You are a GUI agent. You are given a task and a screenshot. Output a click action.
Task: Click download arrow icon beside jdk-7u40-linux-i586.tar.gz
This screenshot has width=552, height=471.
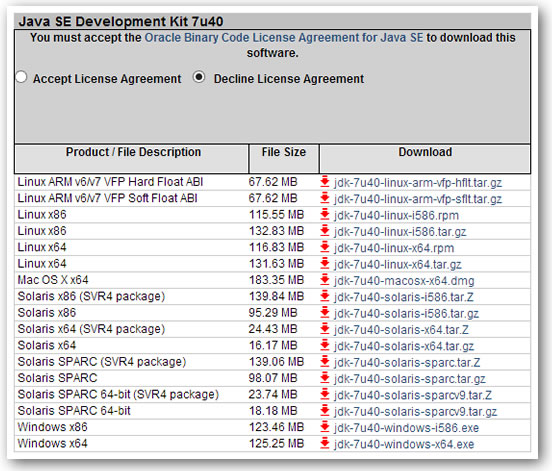tap(325, 231)
